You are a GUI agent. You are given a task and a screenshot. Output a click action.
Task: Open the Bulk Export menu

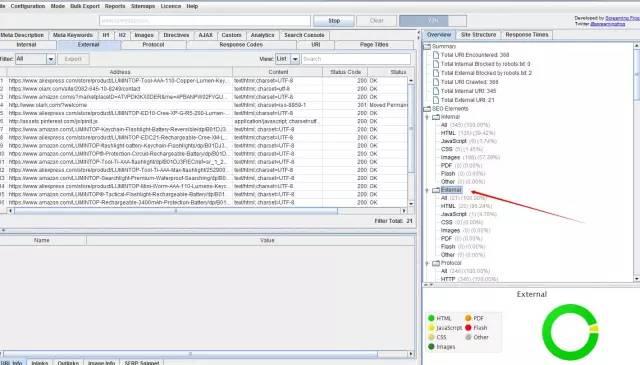85,6
